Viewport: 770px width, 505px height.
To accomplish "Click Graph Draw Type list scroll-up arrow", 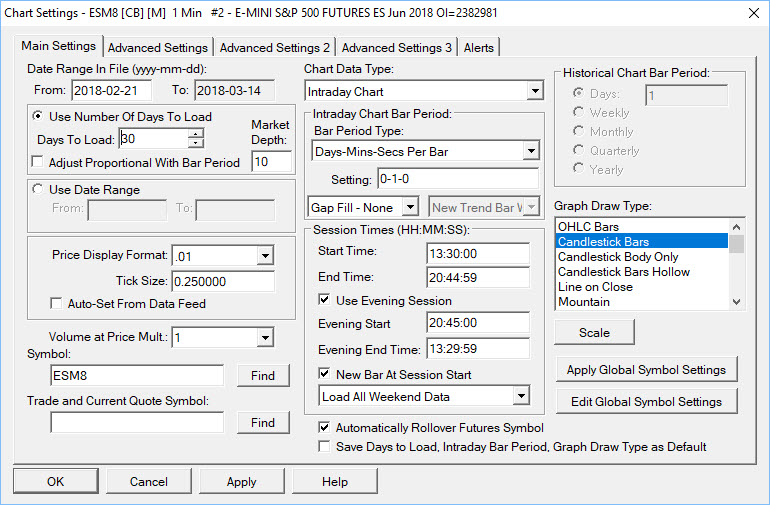I will 736,226.
